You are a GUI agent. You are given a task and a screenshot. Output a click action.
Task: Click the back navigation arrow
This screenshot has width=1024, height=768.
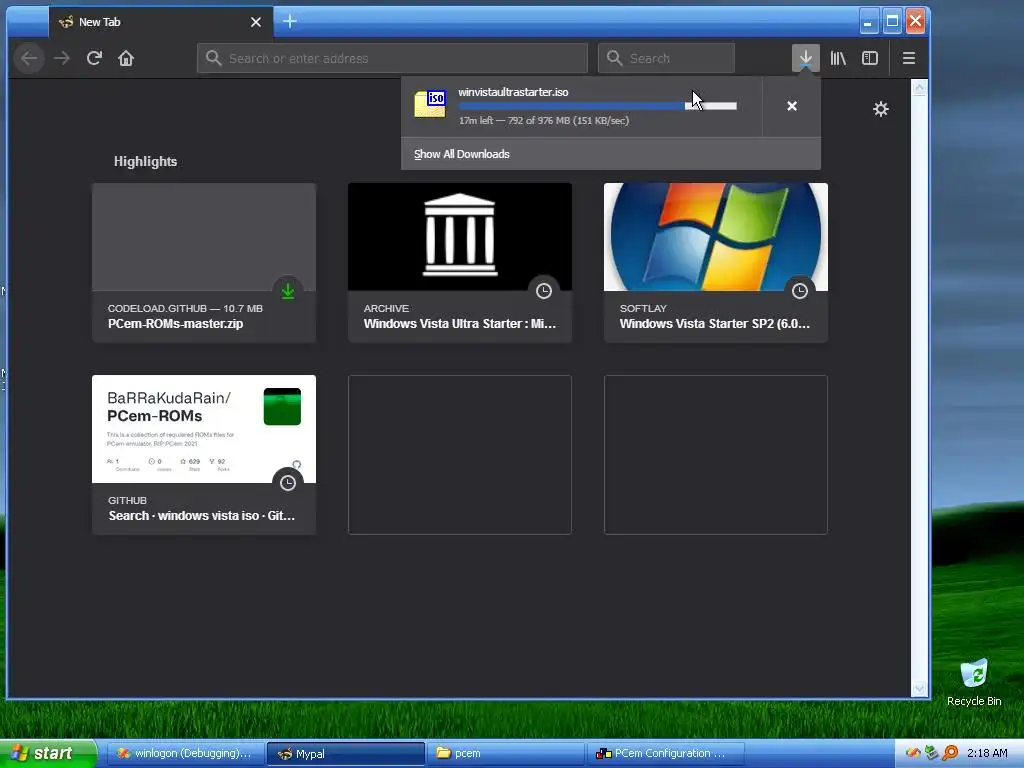[29, 59]
